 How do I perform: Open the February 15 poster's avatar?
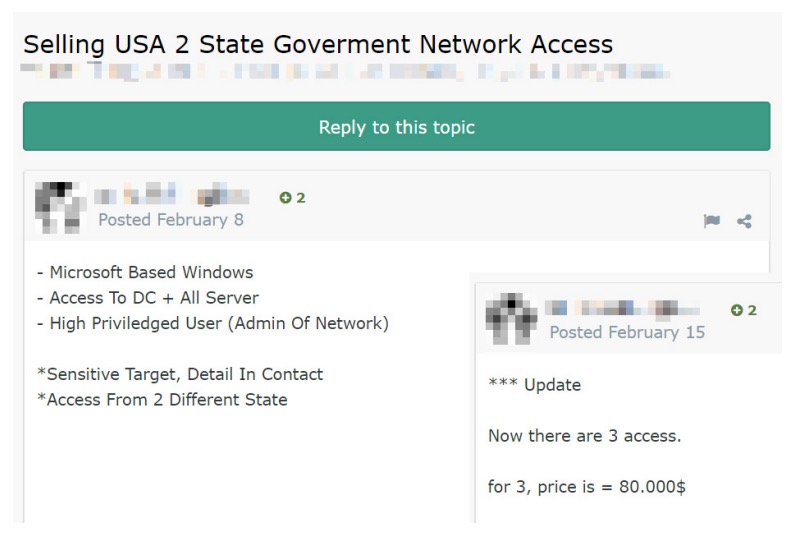click(511, 319)
